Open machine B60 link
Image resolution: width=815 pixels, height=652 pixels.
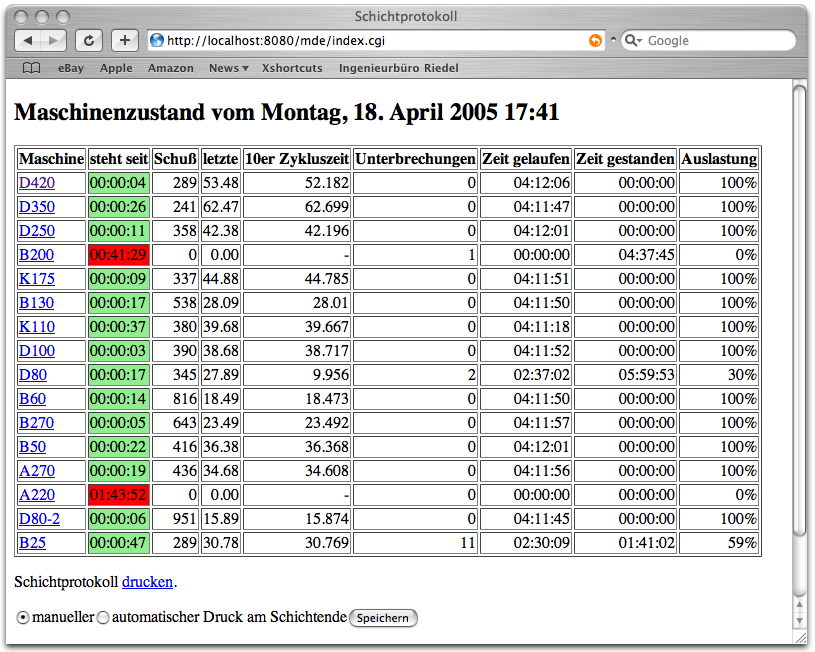(x=32, y=399)
